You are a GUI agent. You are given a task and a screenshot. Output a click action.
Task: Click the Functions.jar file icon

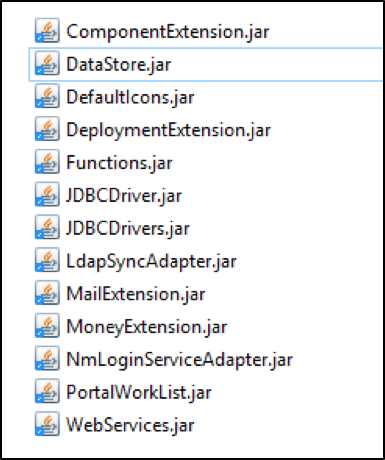47,162
